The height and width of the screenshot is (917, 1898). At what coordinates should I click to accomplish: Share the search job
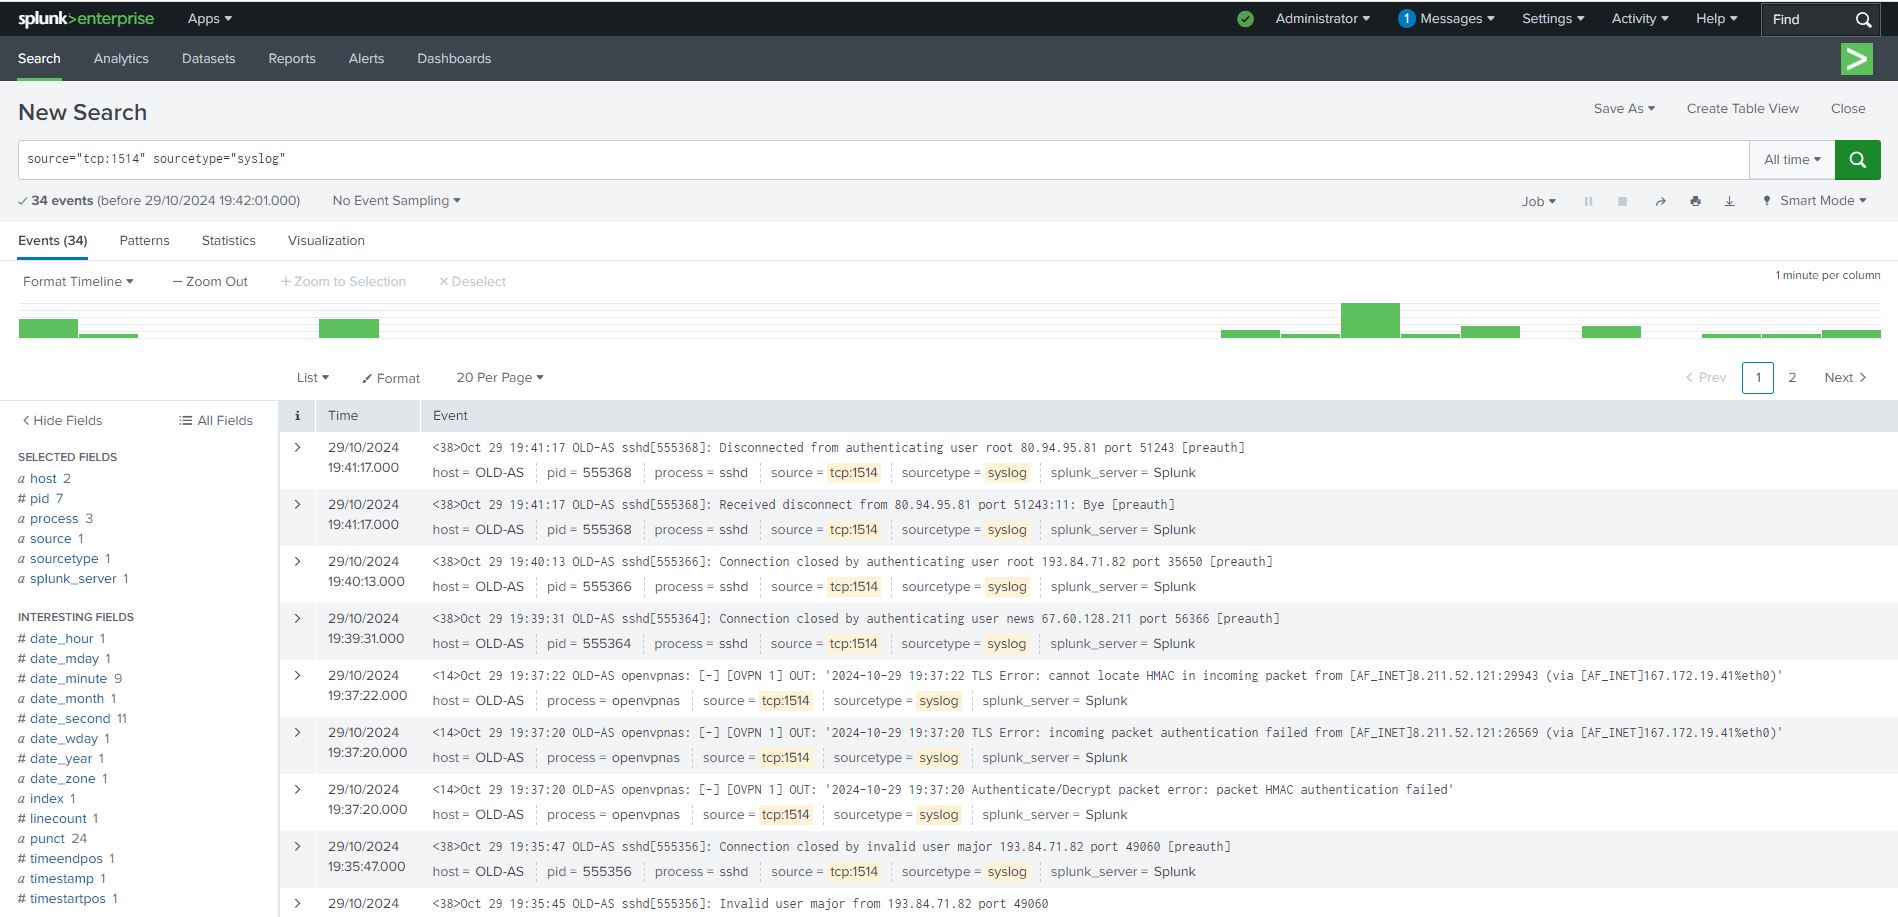(1660, 201)
